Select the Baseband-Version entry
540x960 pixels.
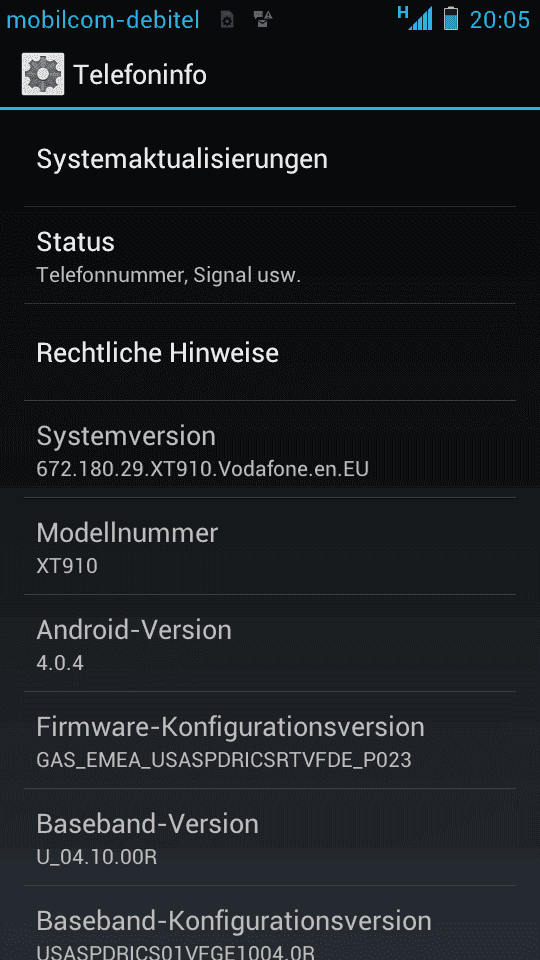point(270,837)
